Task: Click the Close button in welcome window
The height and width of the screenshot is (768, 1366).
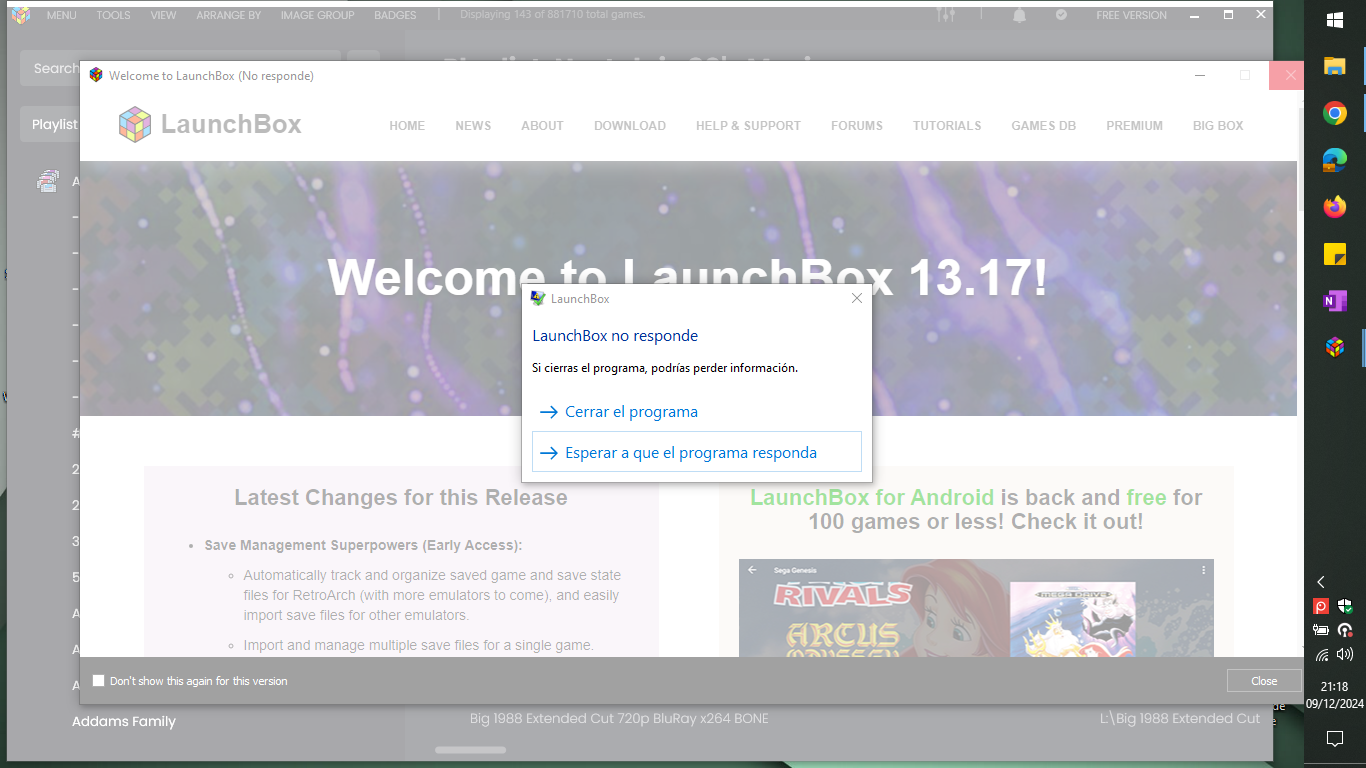Action: pos(1264,681)
